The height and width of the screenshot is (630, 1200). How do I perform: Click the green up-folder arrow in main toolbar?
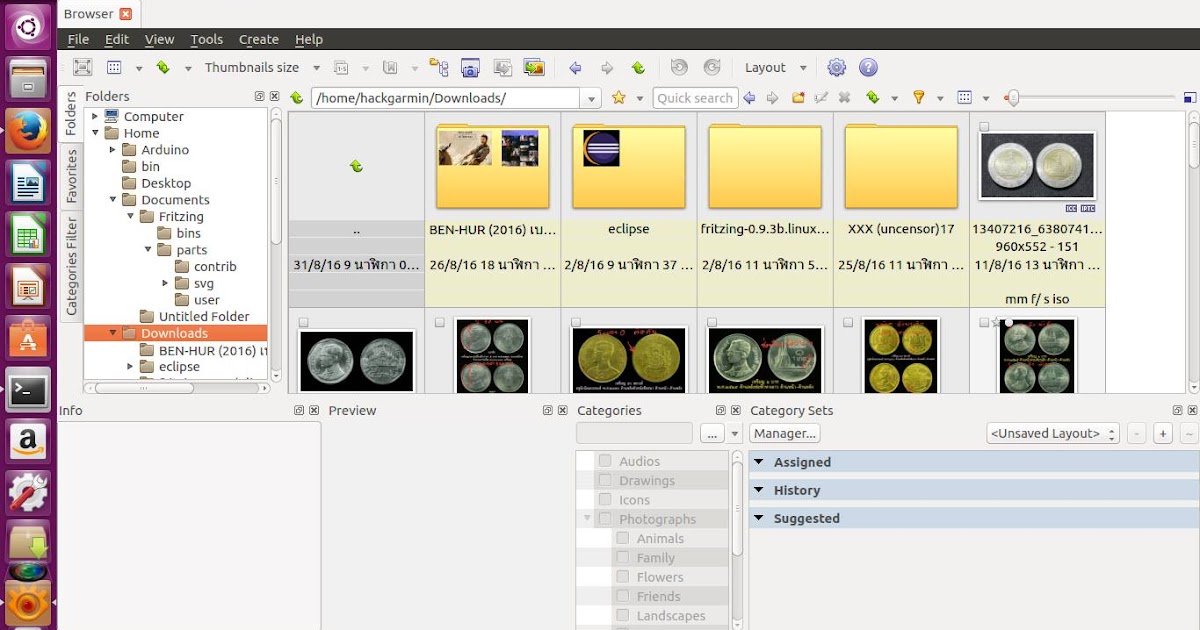[638, 68]
